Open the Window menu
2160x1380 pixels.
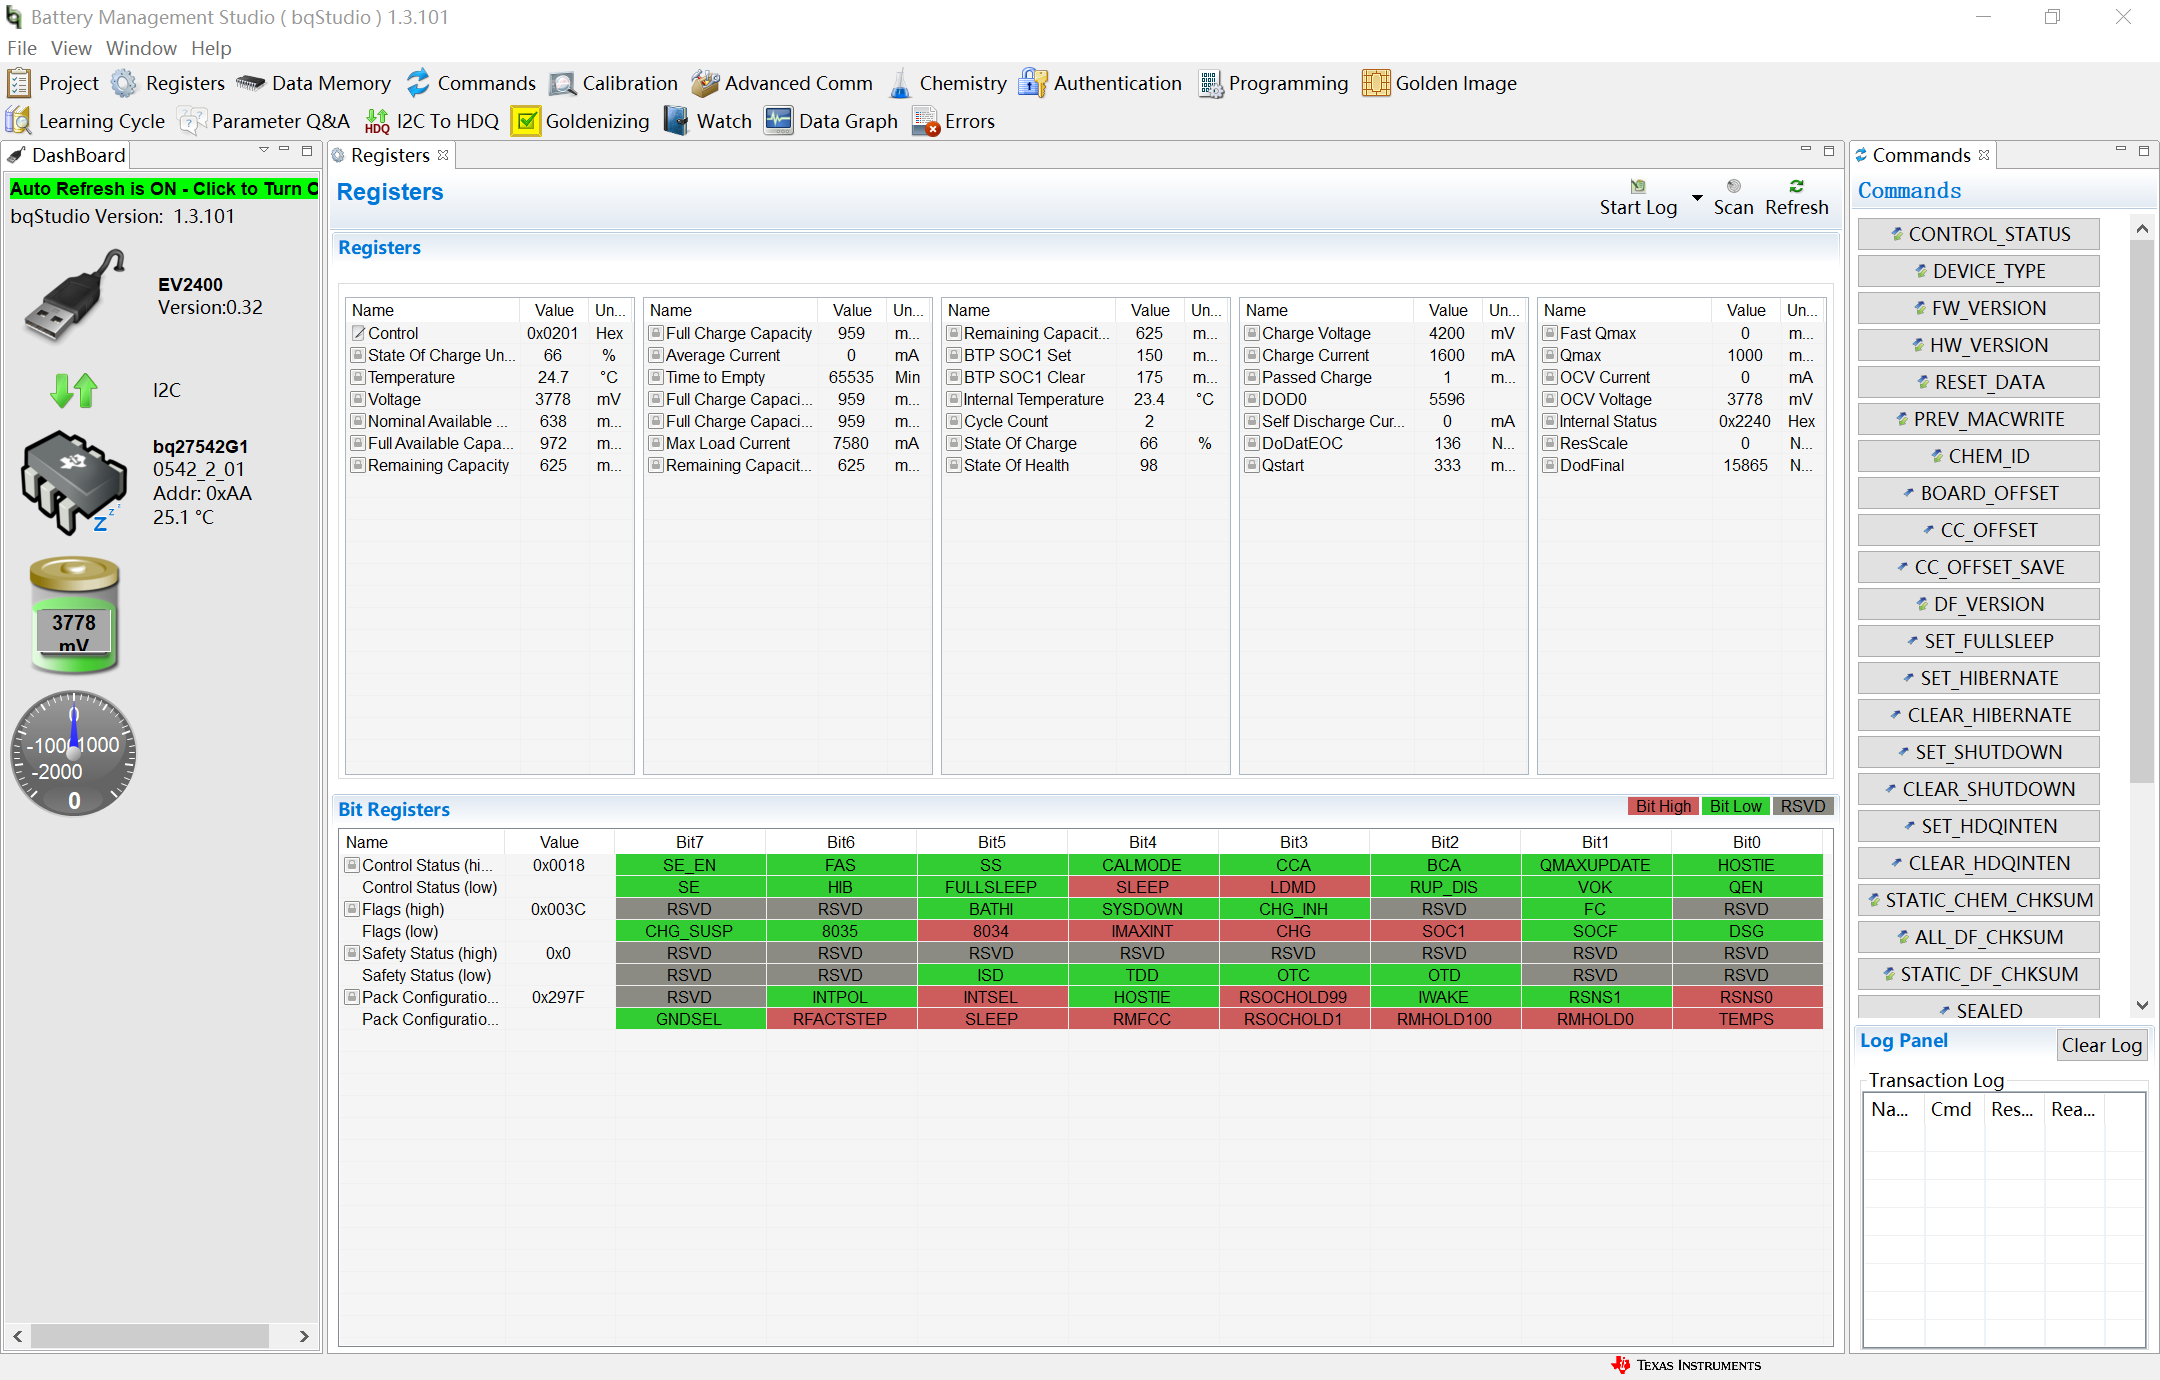point(141,48)
